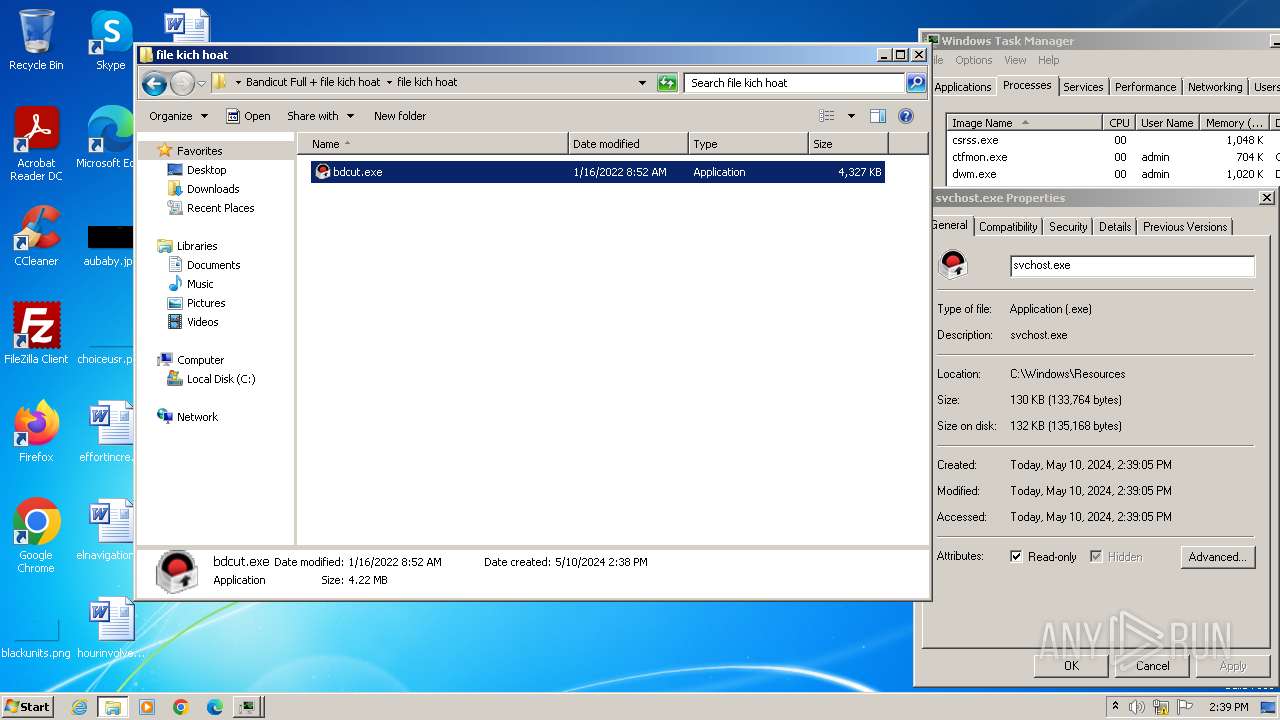Open the Share with dropdown
Viewport: 1280px width, 720px height.
[320, 116]
